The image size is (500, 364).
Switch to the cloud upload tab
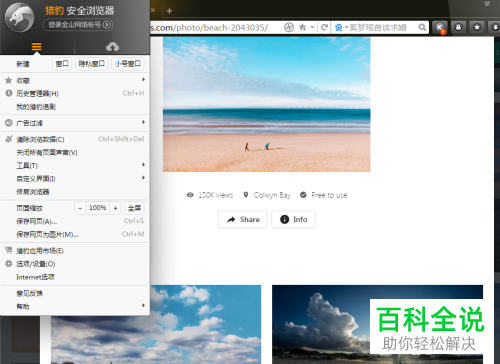coord(112,47)
